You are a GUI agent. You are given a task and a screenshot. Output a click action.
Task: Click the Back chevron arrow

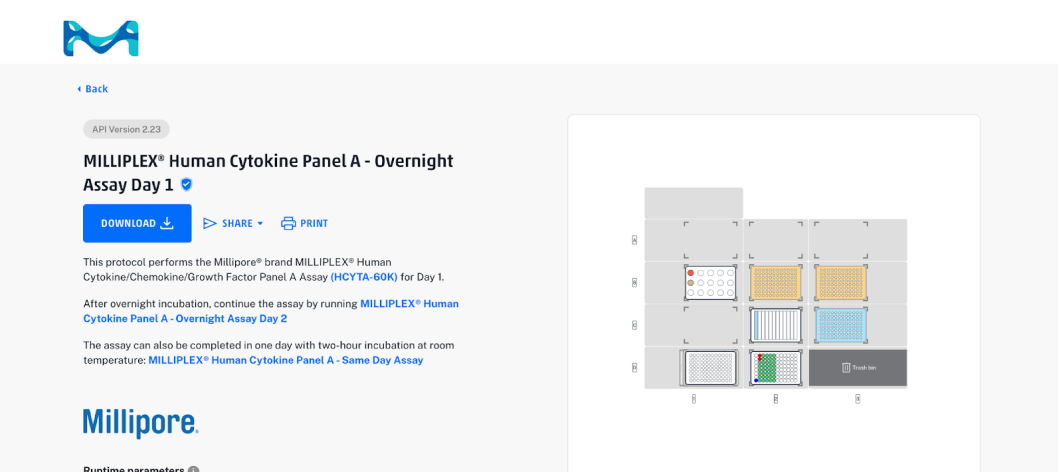[x=79, y=89]
